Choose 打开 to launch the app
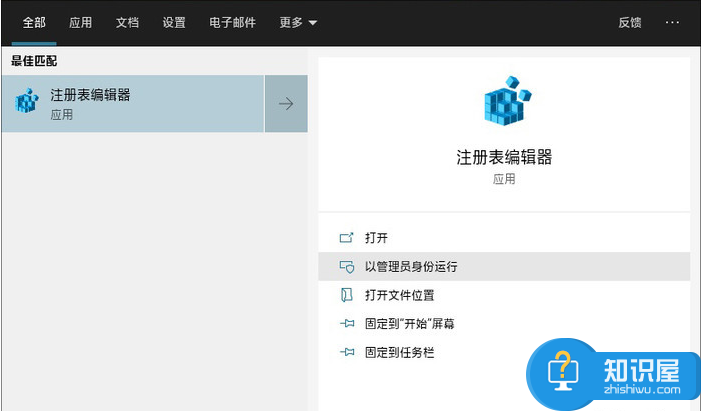701x411 pixels. (x=504, y=237)
